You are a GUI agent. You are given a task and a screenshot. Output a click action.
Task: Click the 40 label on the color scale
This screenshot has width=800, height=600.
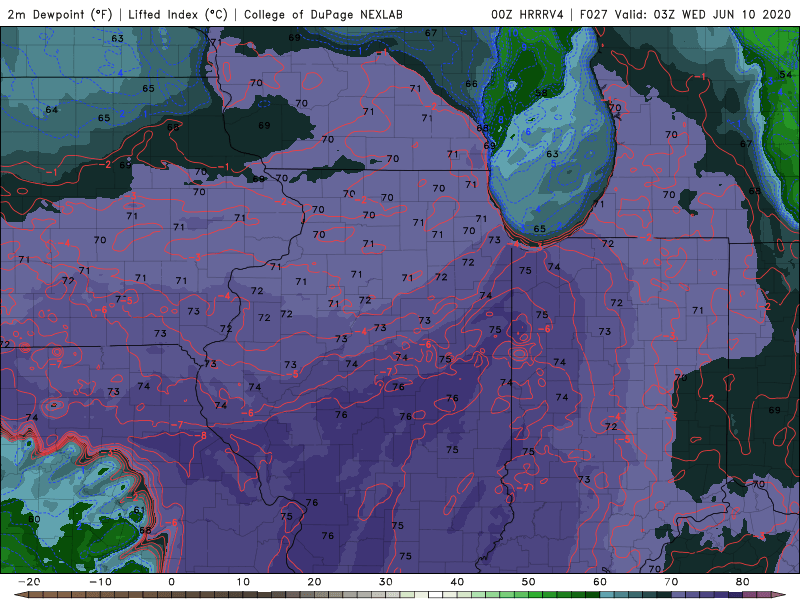457,582
